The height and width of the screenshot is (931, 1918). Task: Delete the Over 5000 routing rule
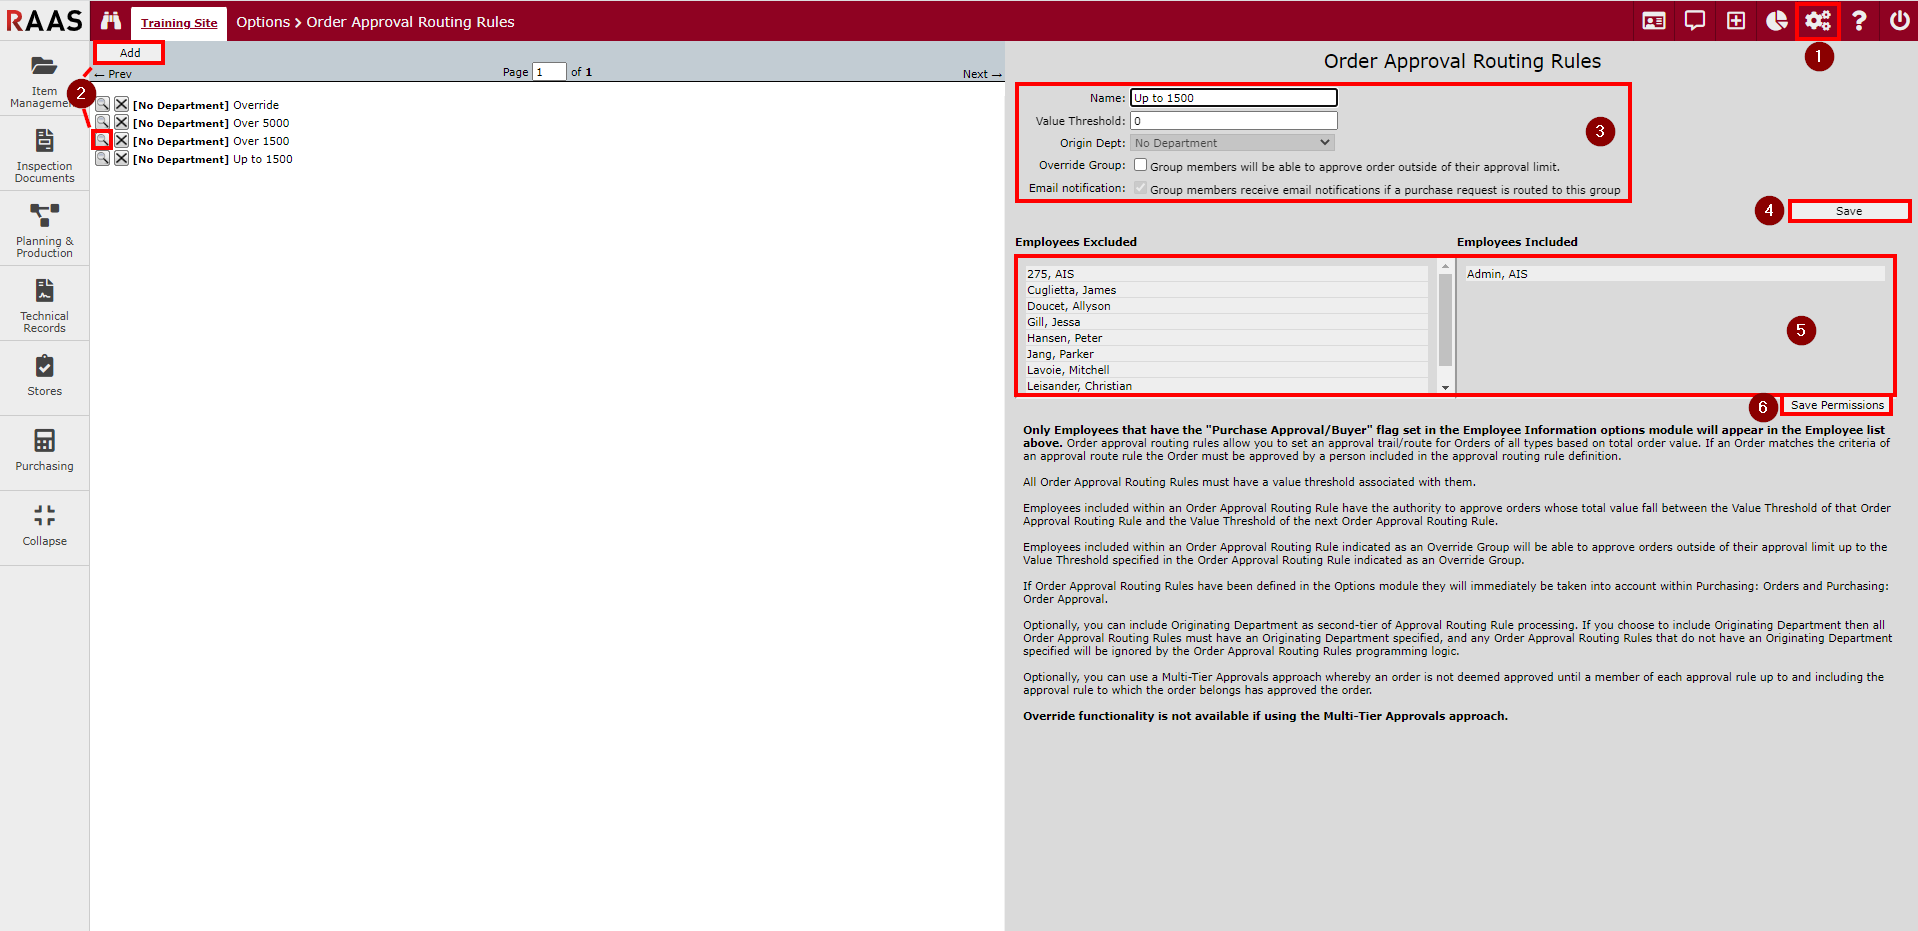(121, 123)
